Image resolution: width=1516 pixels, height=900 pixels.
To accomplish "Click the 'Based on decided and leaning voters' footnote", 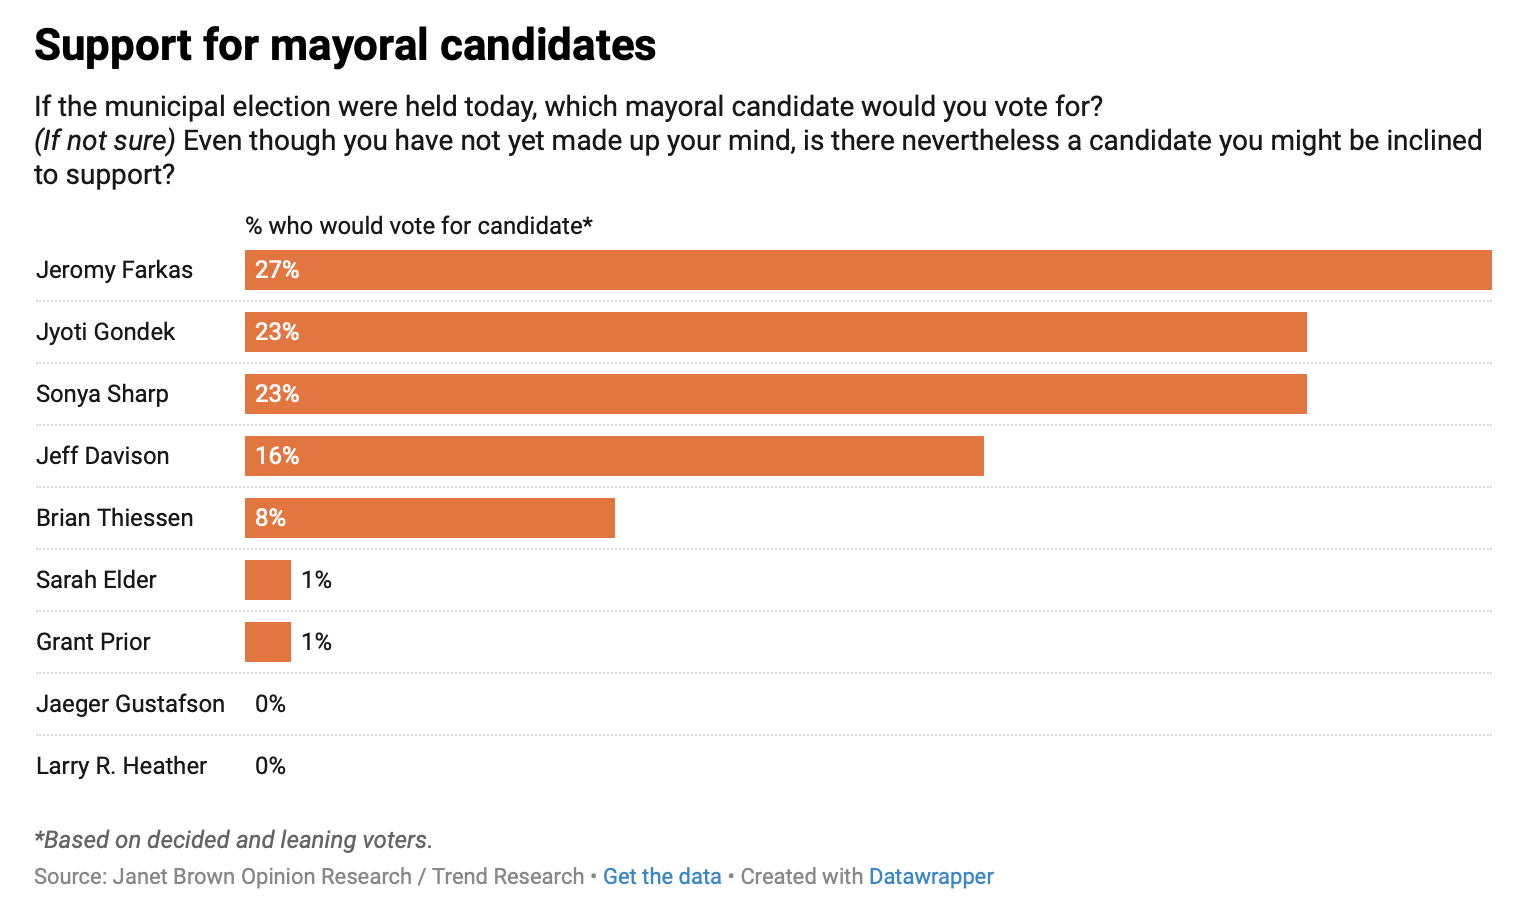I will pos(233,840).
